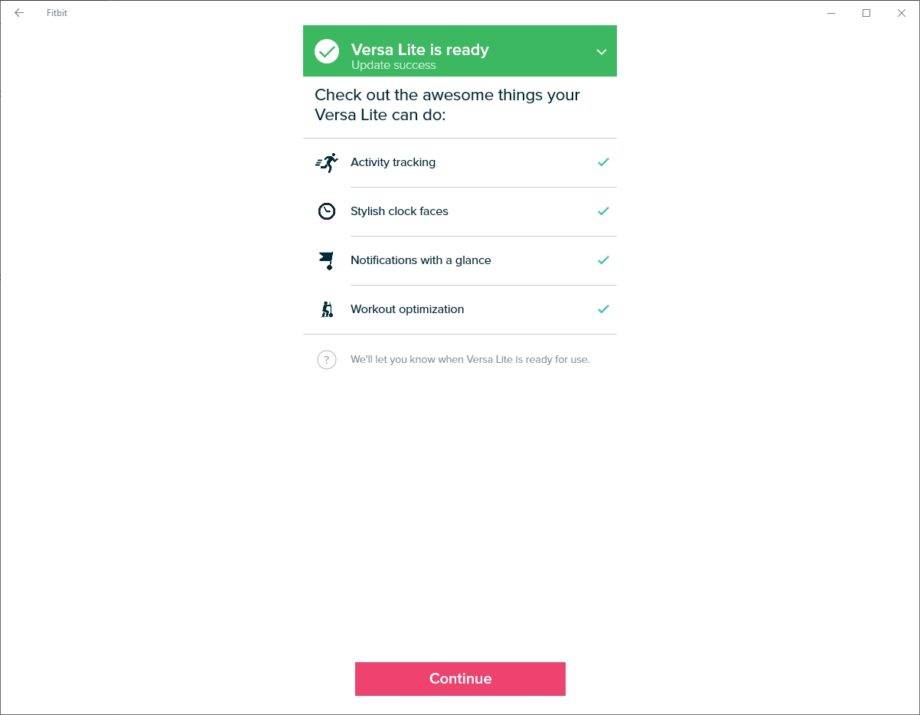920x715 pixels.
Task: Click the checkmark next to Activity tracking
Action: click(603, 162)
